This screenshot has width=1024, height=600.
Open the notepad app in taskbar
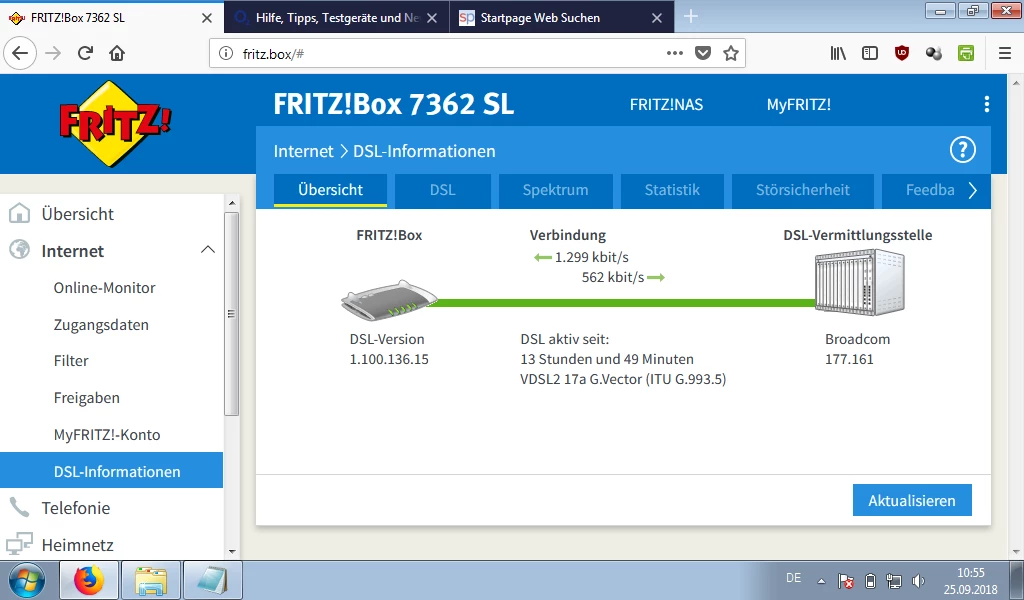(213, 580)
